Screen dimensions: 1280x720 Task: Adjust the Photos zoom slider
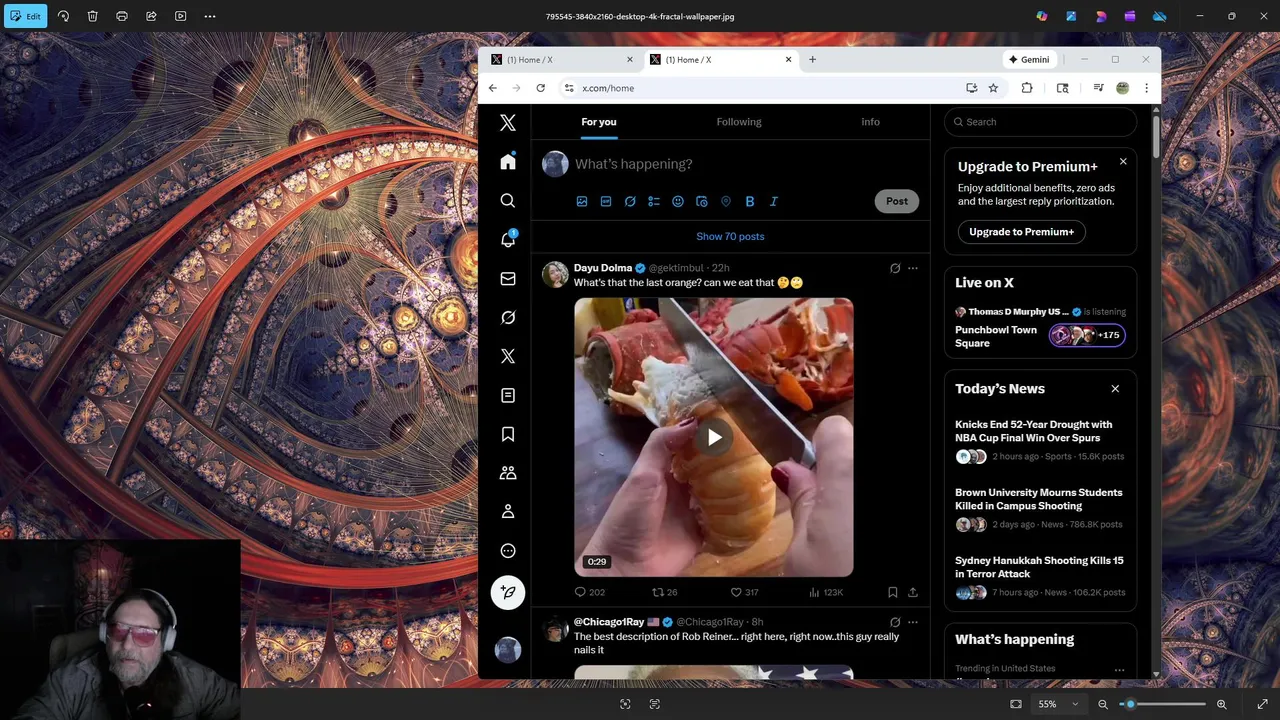1162,704
